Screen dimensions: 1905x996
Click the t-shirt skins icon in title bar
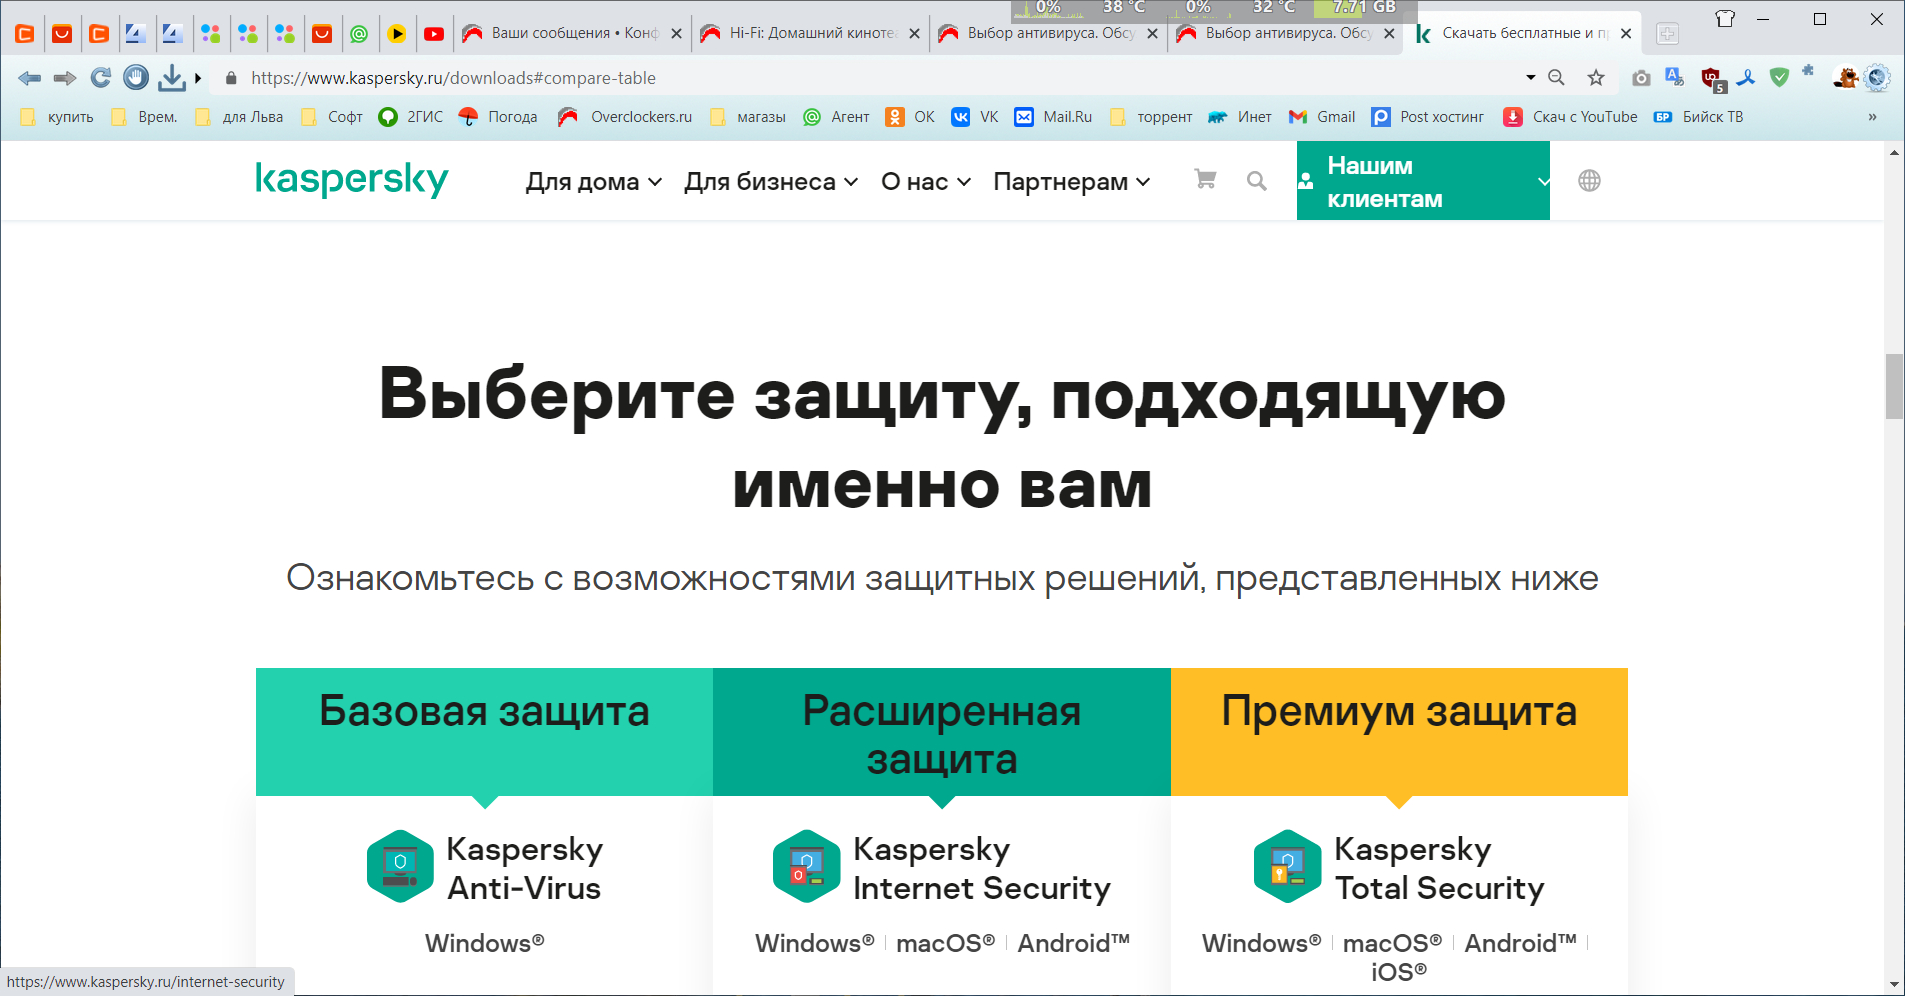(1725, 19)
